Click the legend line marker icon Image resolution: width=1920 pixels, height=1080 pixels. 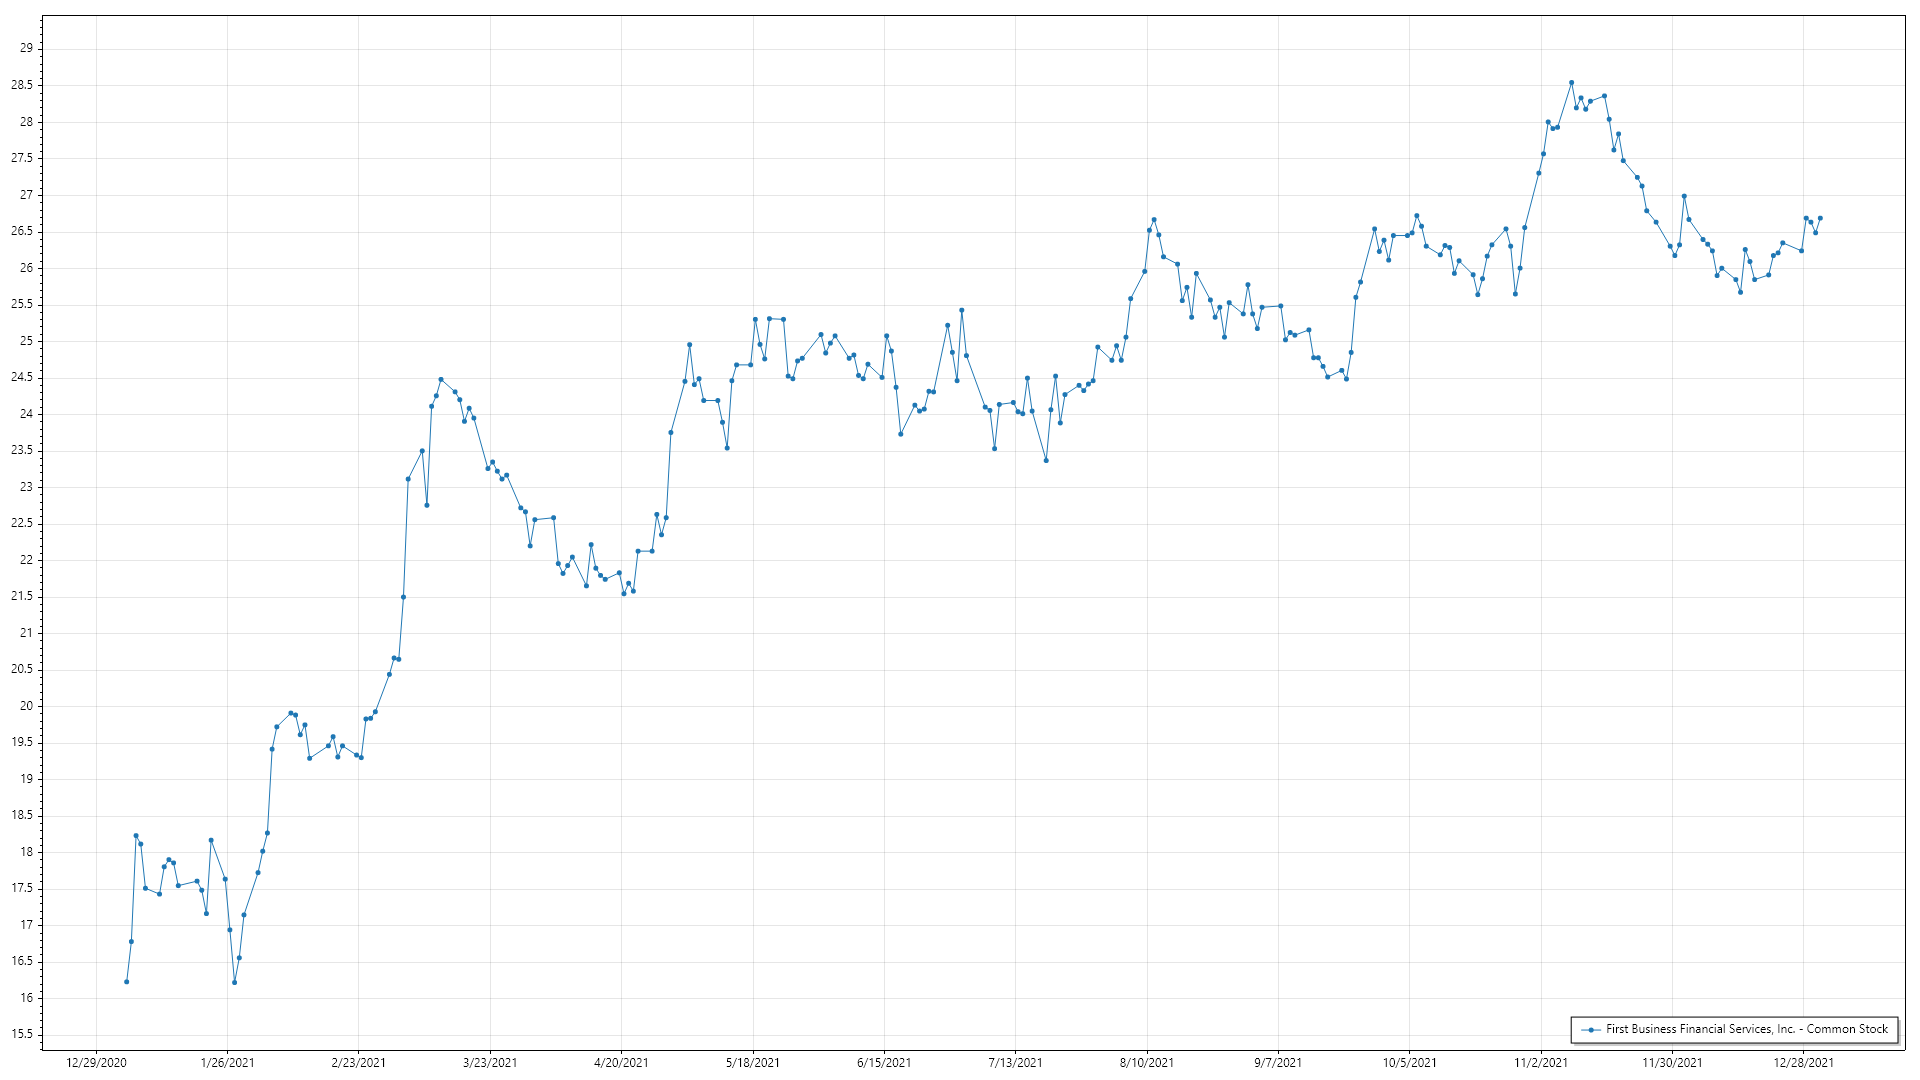pyautogui.click(x=1590, y=1029)
